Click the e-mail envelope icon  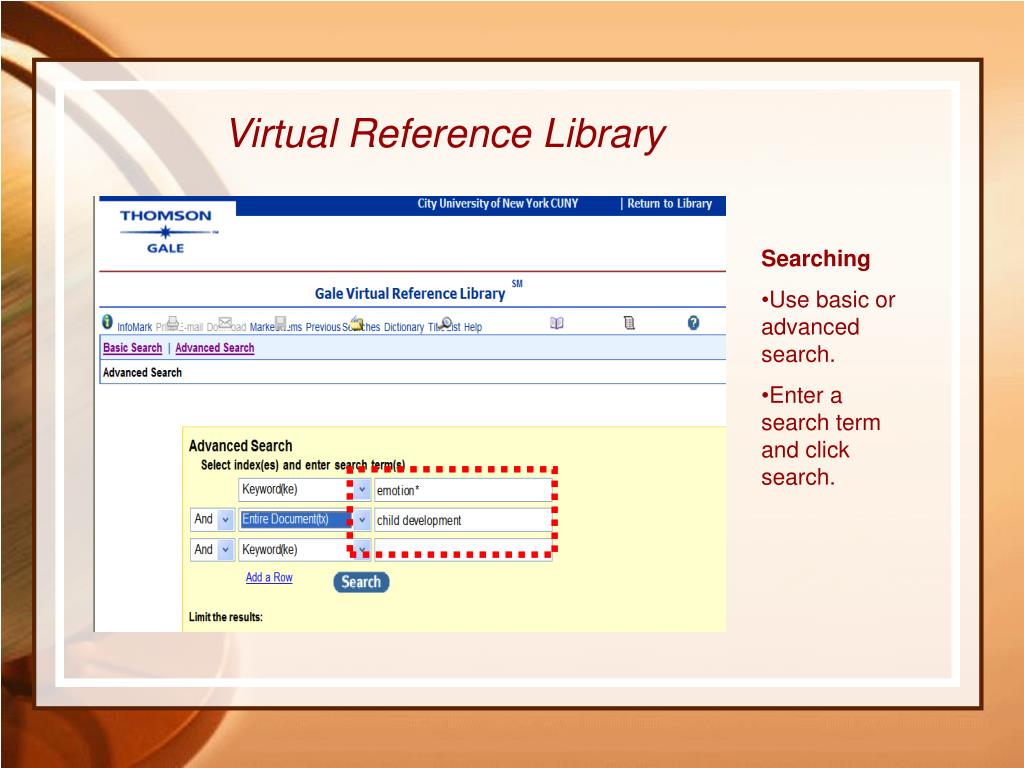[225, 322]
